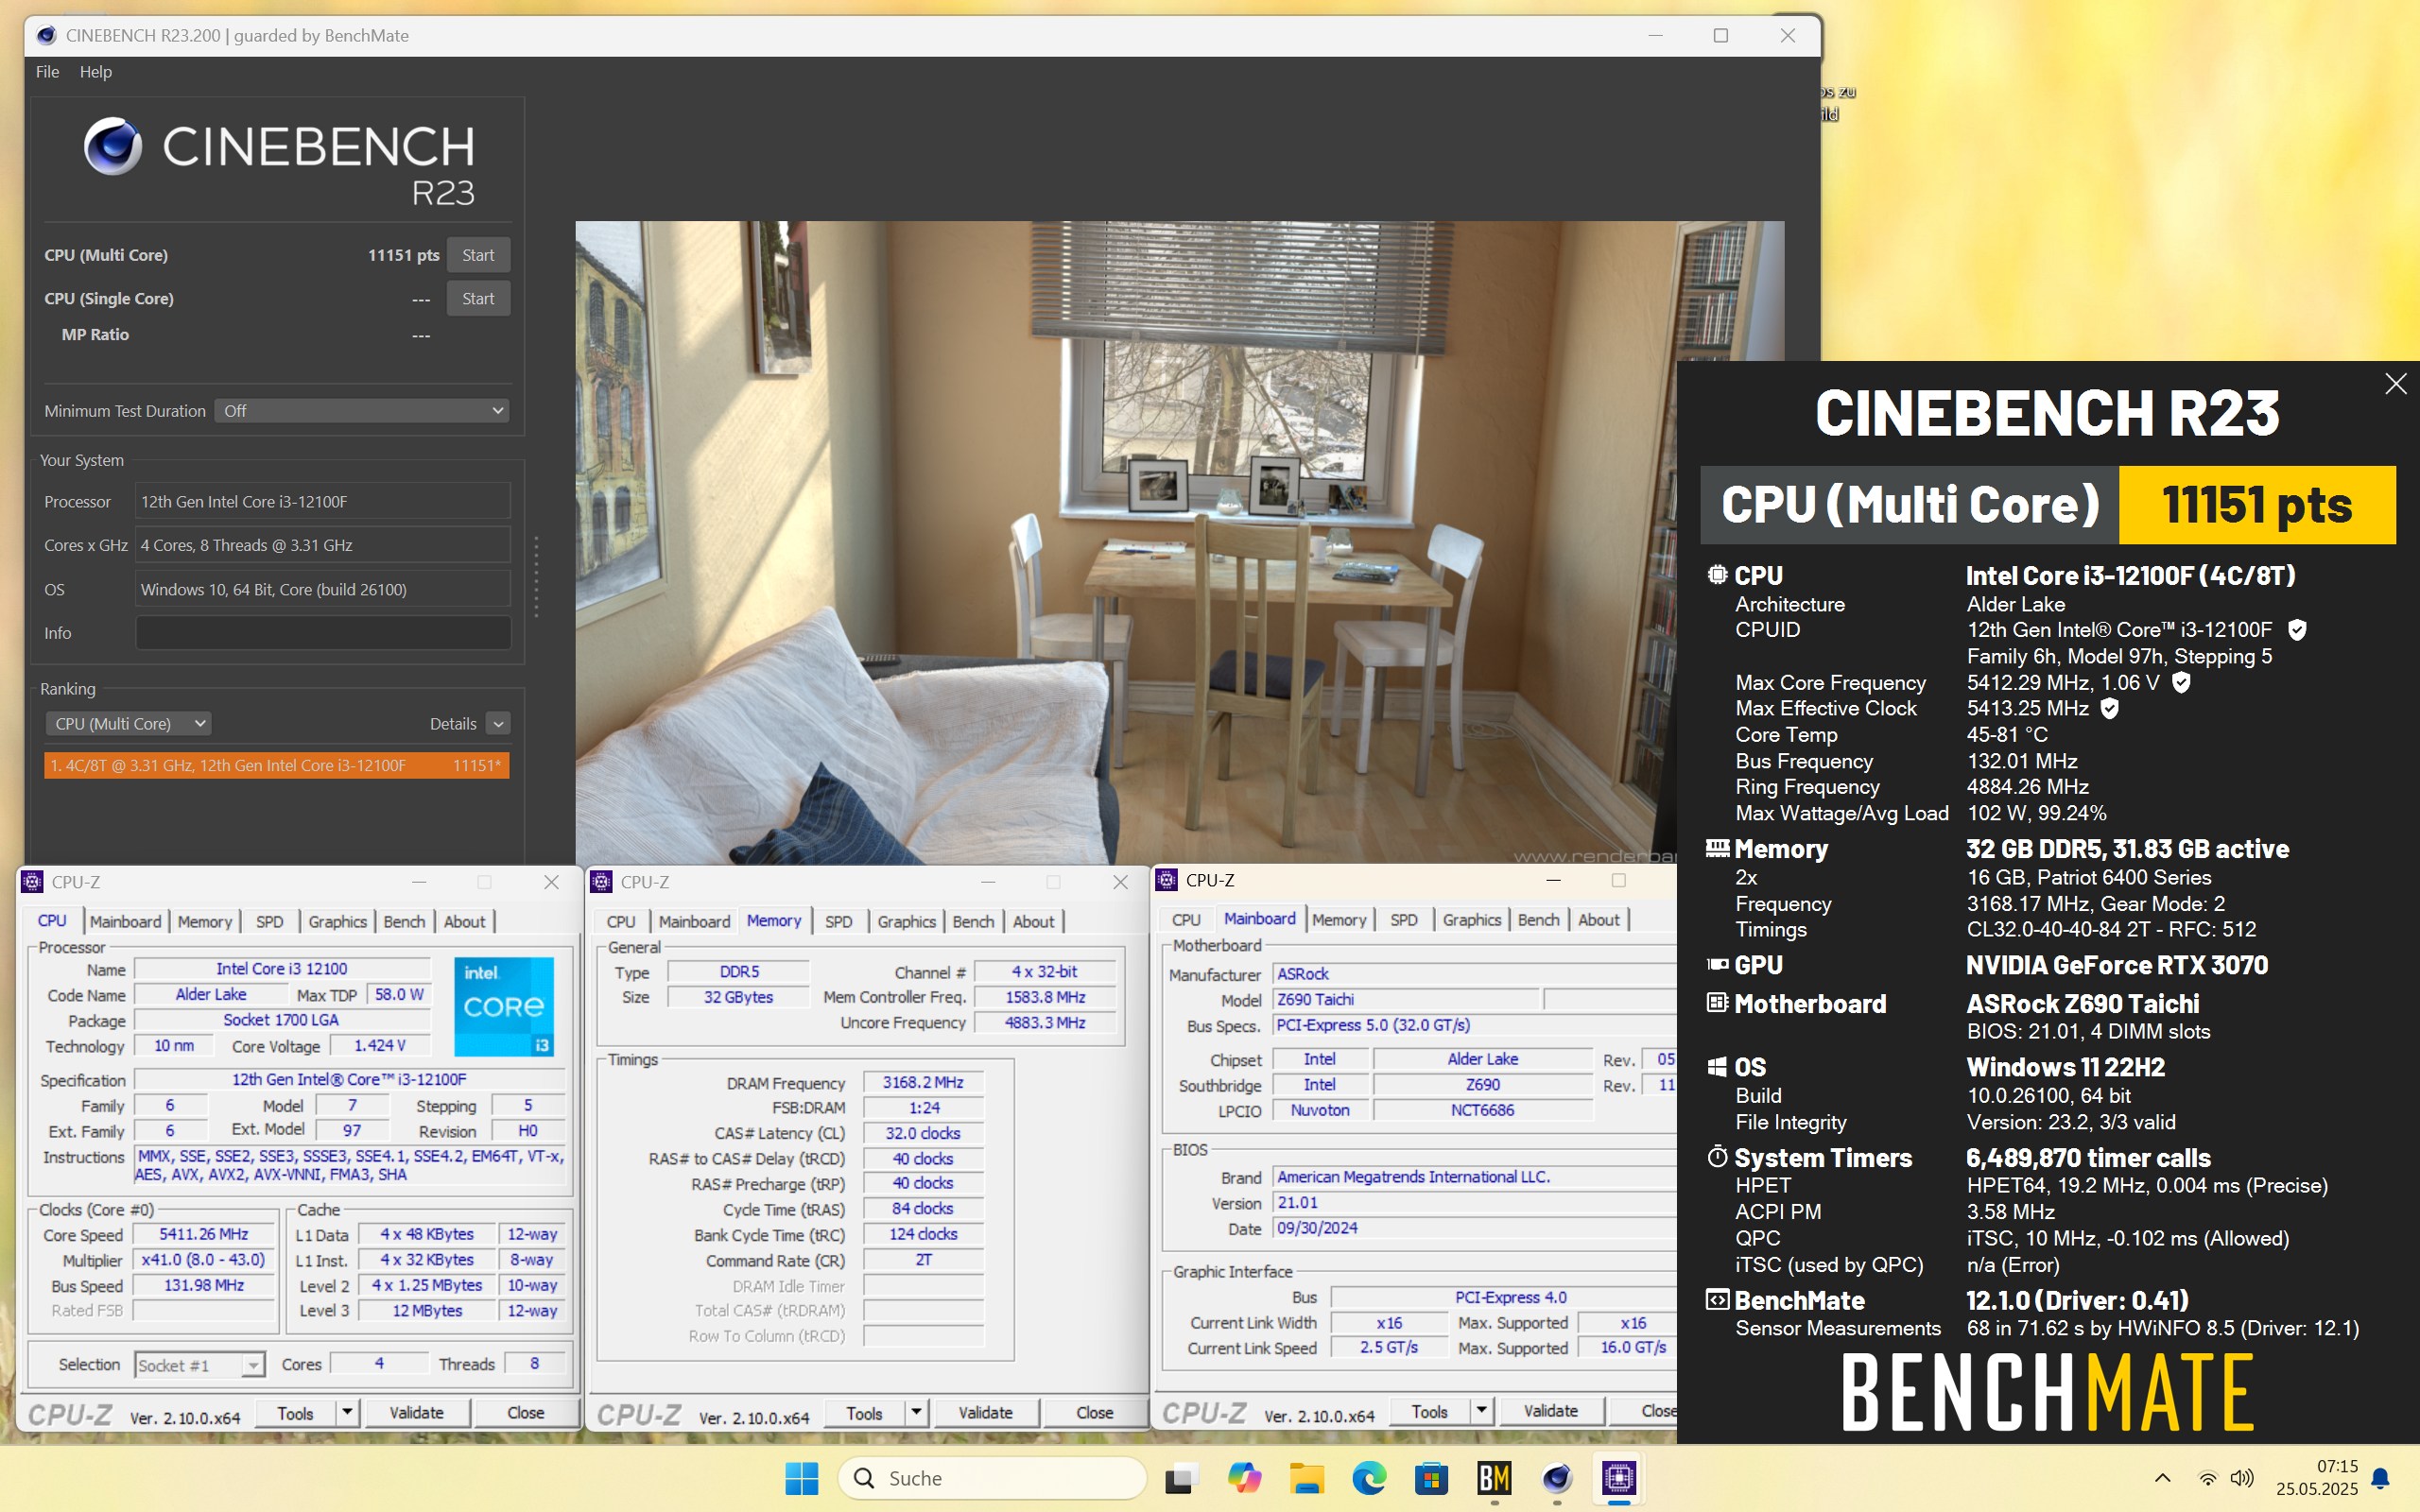Switch to SPD tab in the Mainboard CPU-Z window
Screen dimensions: 2420x1512
click(1403, 919)
